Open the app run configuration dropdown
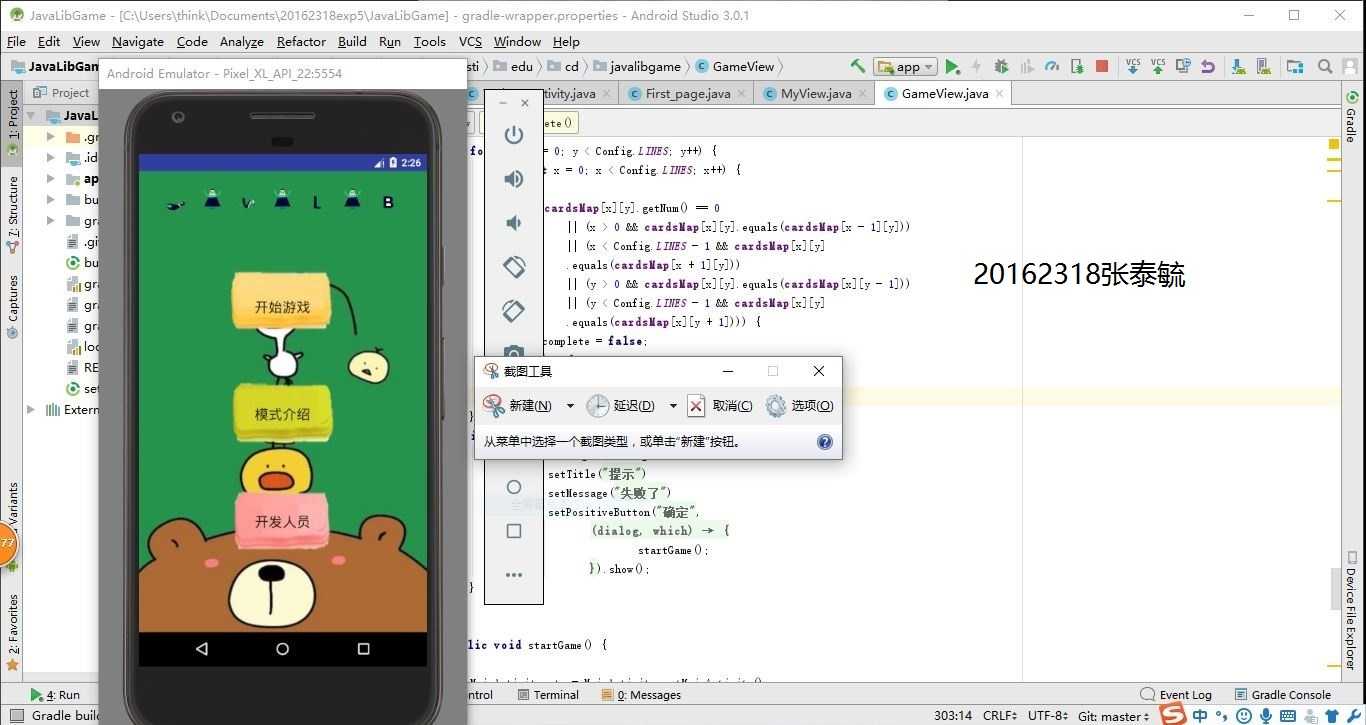 tap(905, 66)
